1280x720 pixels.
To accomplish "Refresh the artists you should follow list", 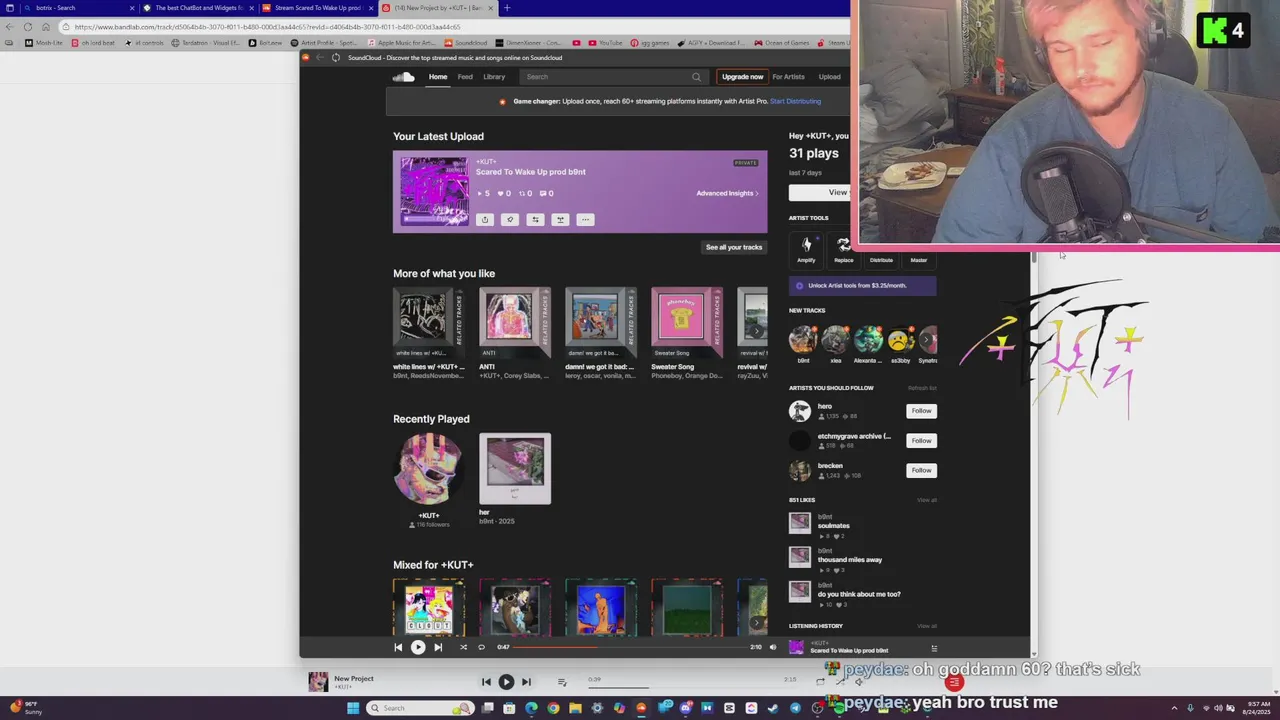I will pyautogui.click(x=922, y=388).
